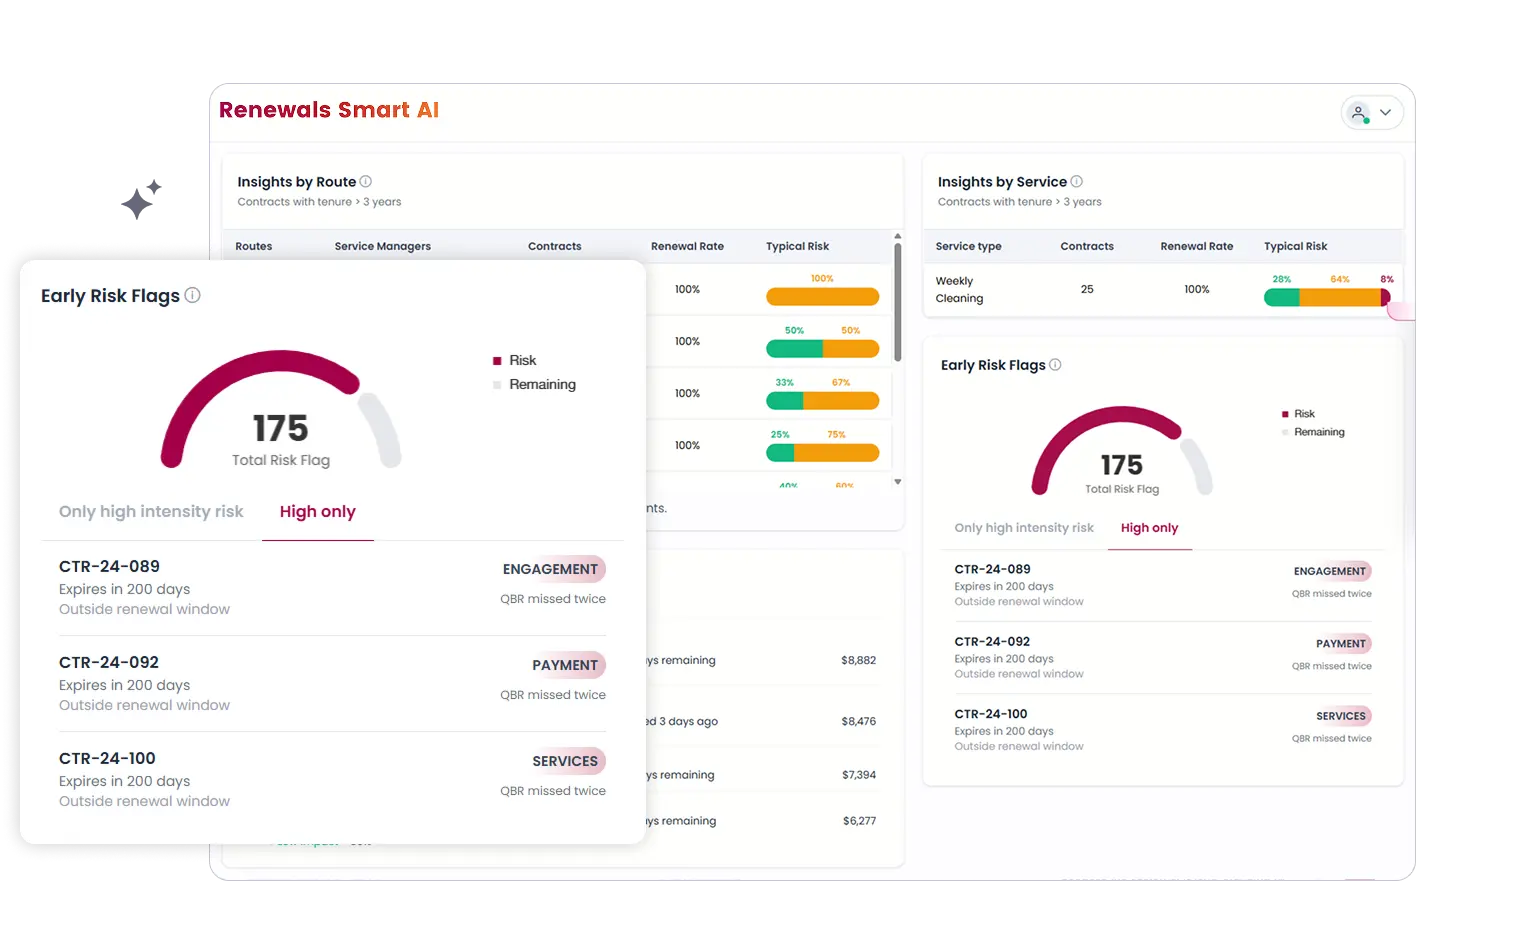Click the scroll-up arrow in Insights by Route table
Image resolution: width=1520 pixels, height=943 pixels.
897,237
